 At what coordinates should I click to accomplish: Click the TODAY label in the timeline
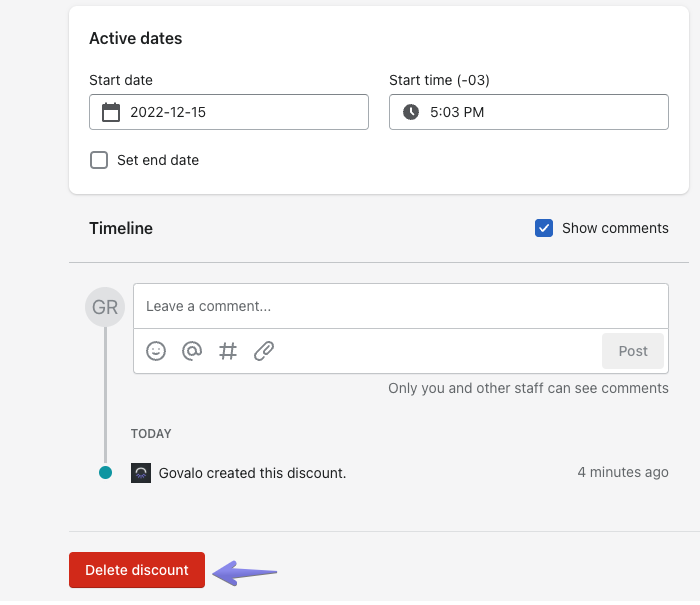(x=151, y=434)
